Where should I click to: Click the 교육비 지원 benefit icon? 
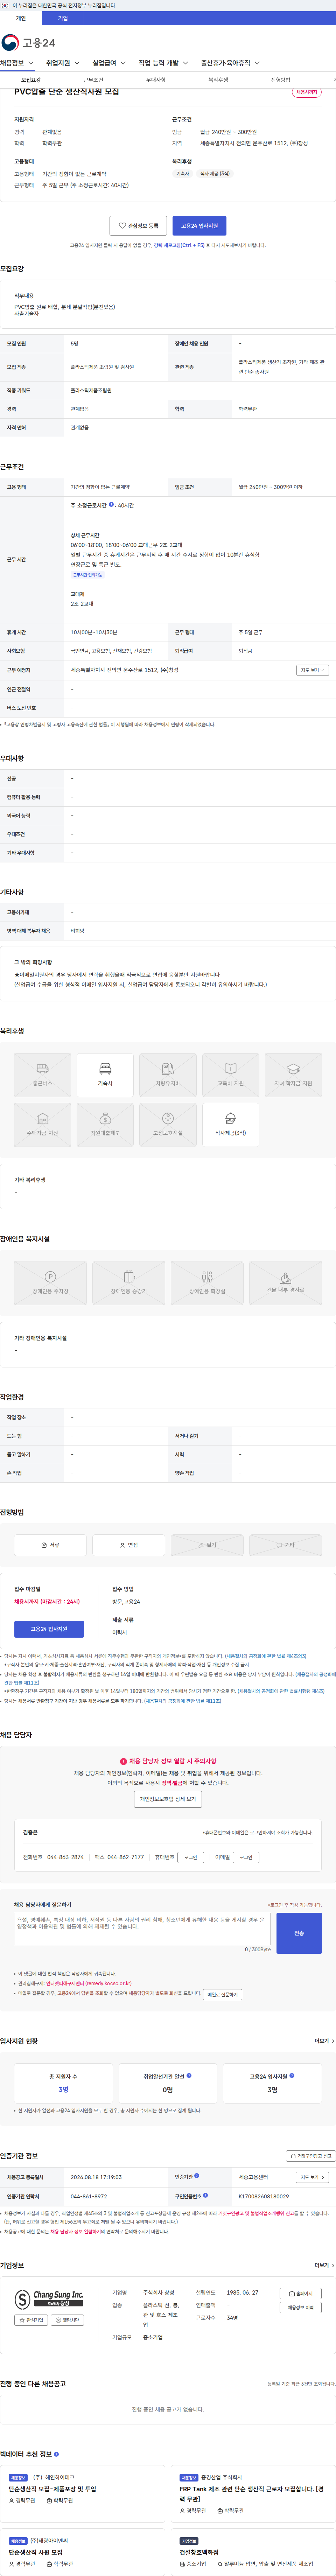(231, 1075)
